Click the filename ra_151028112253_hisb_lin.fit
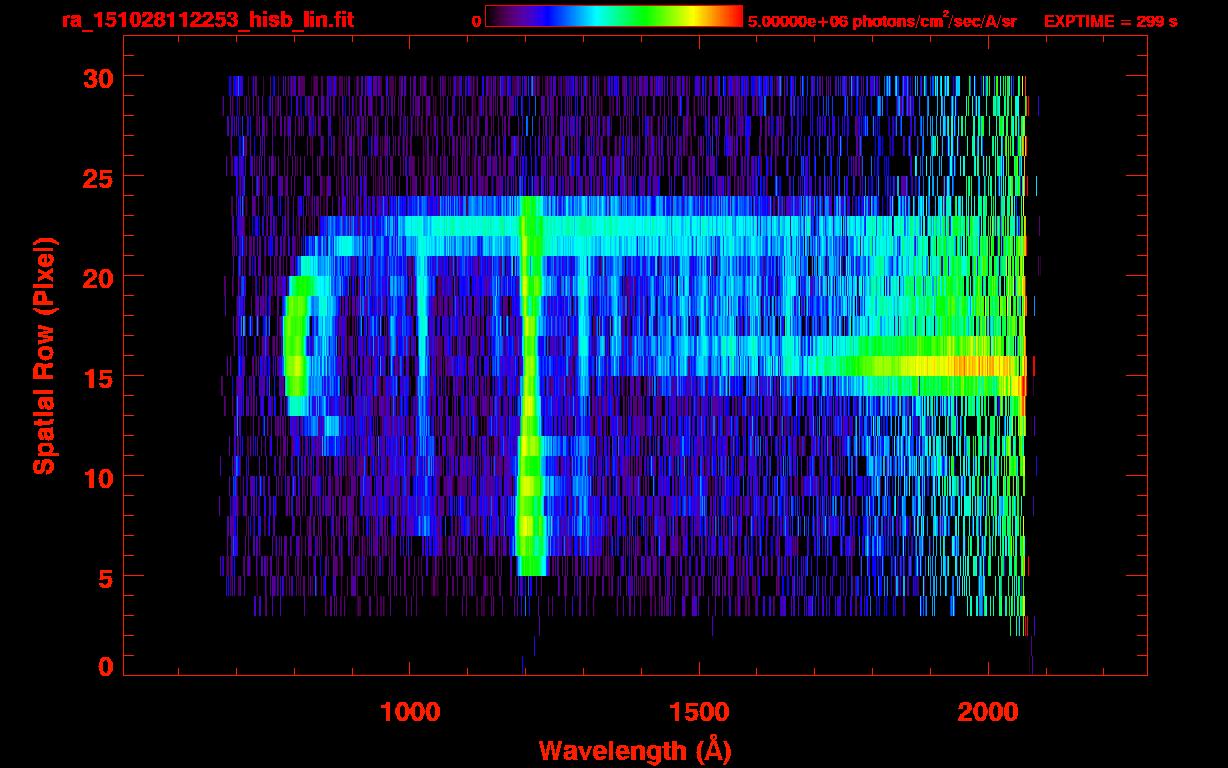 [x=207, y=19]
